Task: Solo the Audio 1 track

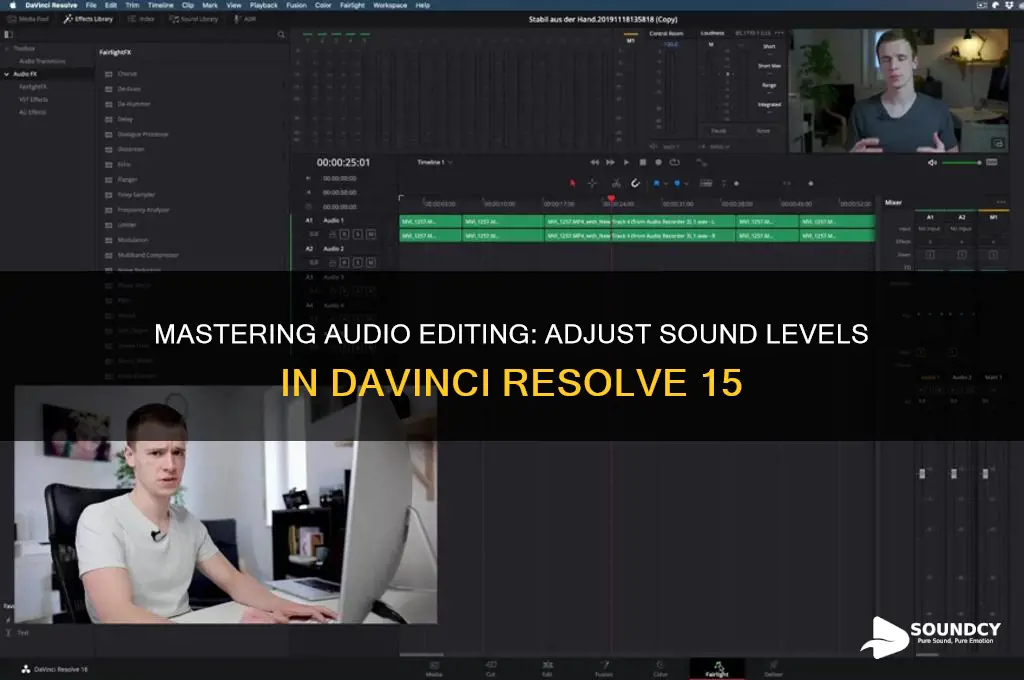Action: 358,234
